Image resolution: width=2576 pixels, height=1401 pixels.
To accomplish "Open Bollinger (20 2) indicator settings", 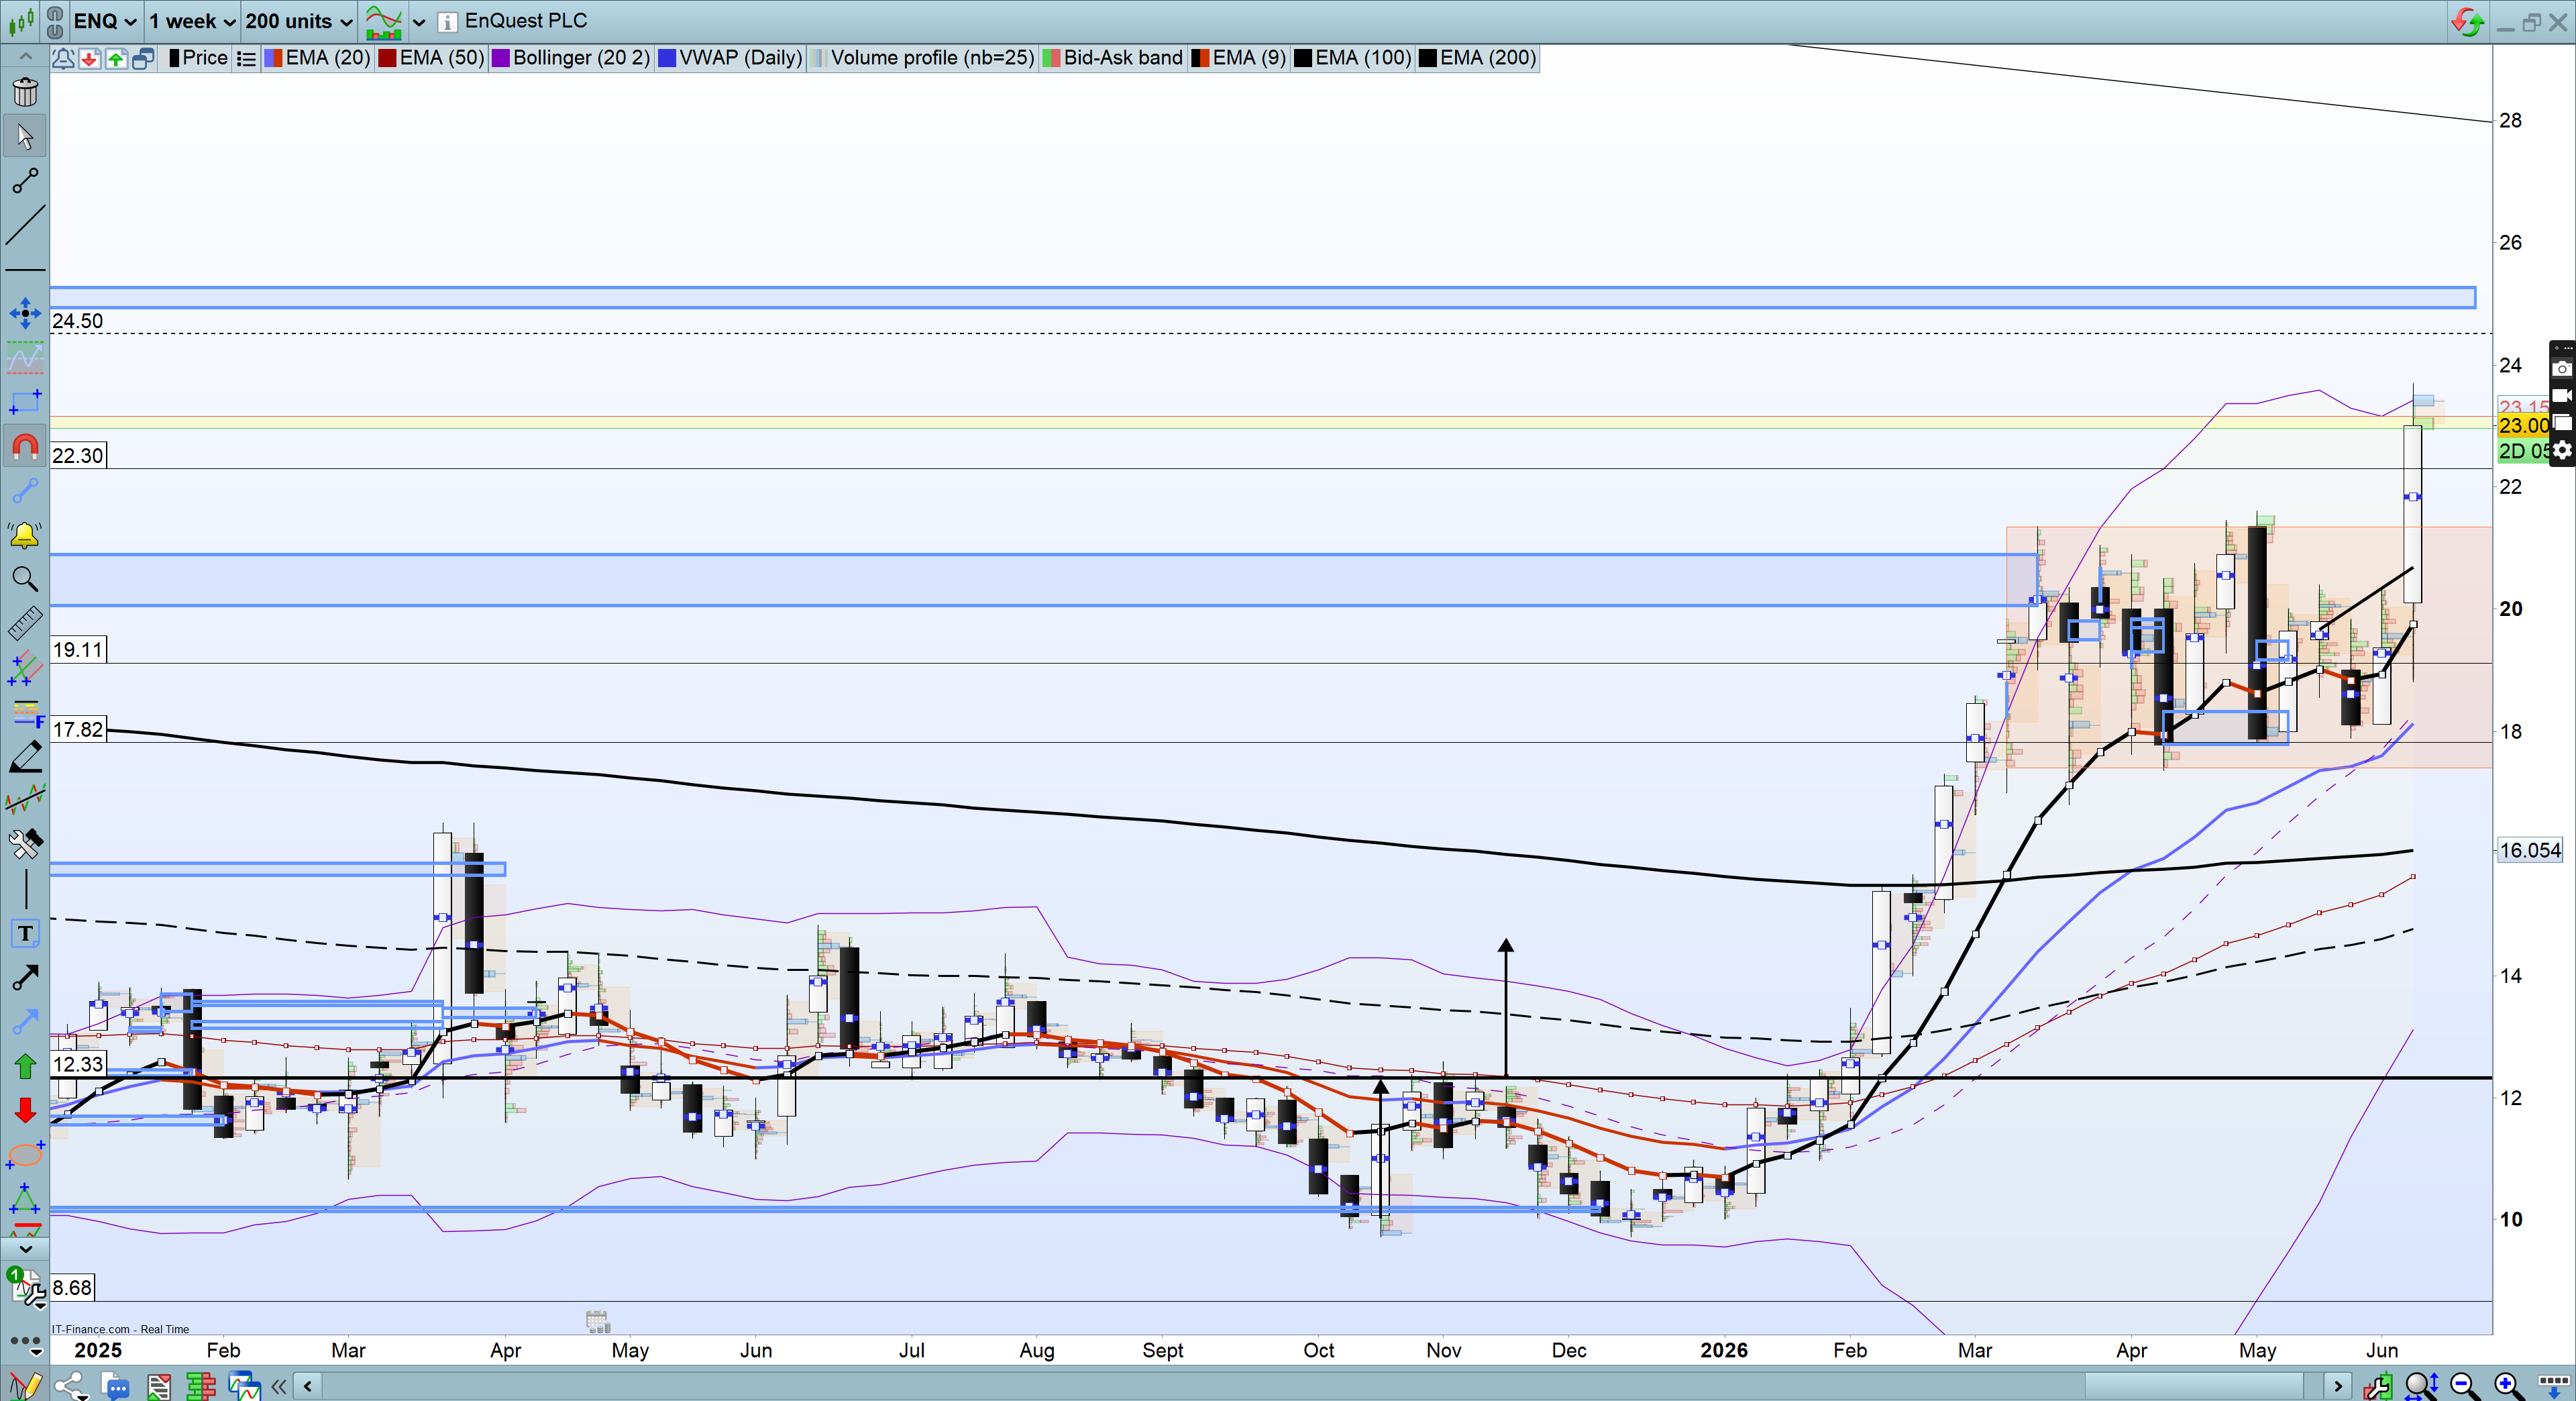I will [x=571, y=58].
